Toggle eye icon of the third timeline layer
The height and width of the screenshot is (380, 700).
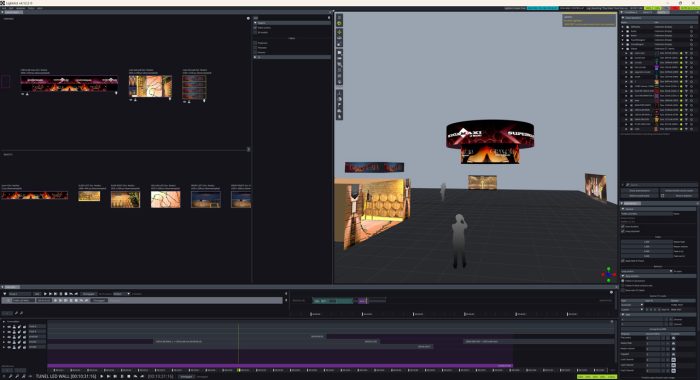pyautogui.click(x=8, y=337)
